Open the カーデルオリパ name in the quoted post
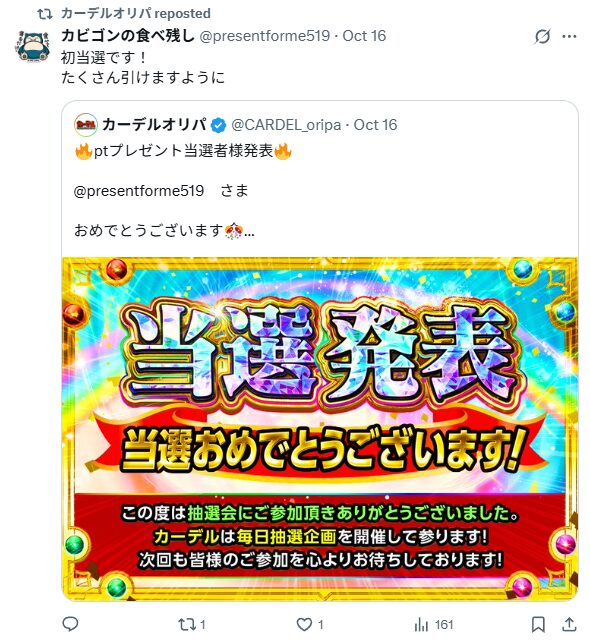 coord(155,125)
